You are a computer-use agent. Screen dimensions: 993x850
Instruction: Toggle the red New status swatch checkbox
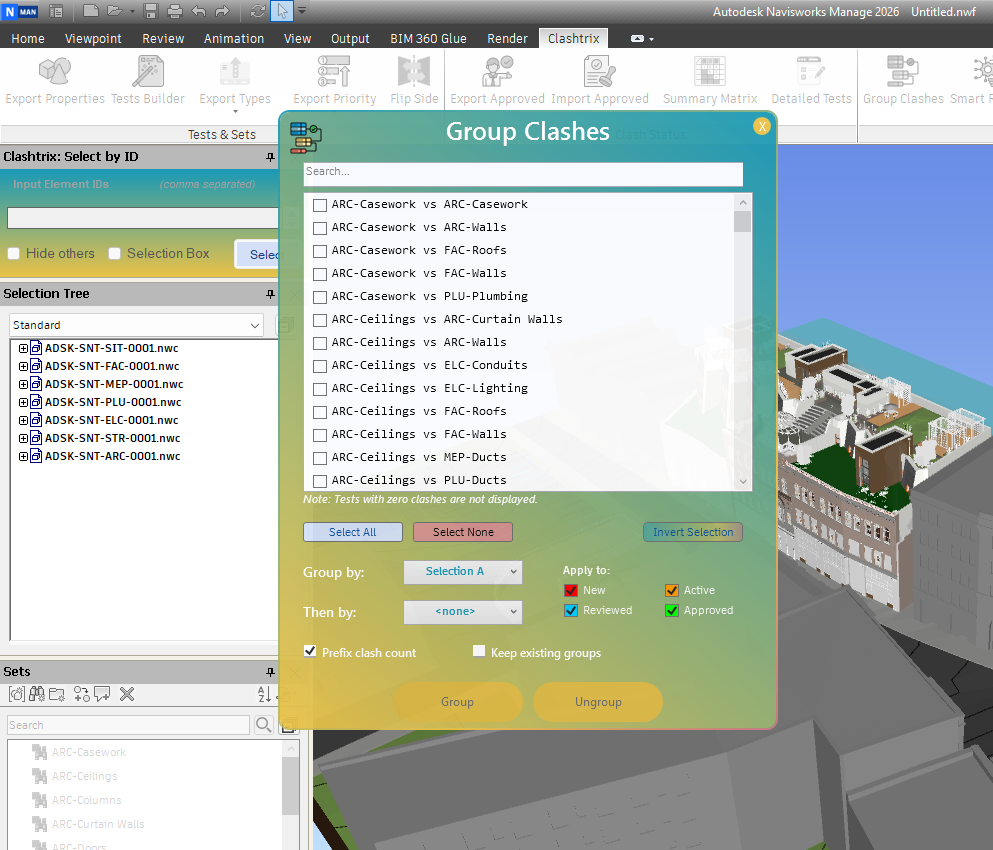click(571, 591)
